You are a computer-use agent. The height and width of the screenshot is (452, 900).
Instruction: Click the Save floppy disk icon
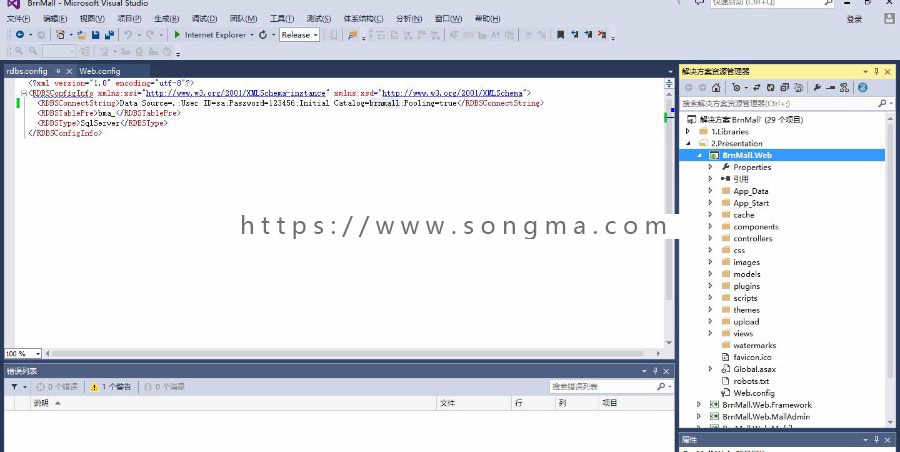tap(95, 35)
